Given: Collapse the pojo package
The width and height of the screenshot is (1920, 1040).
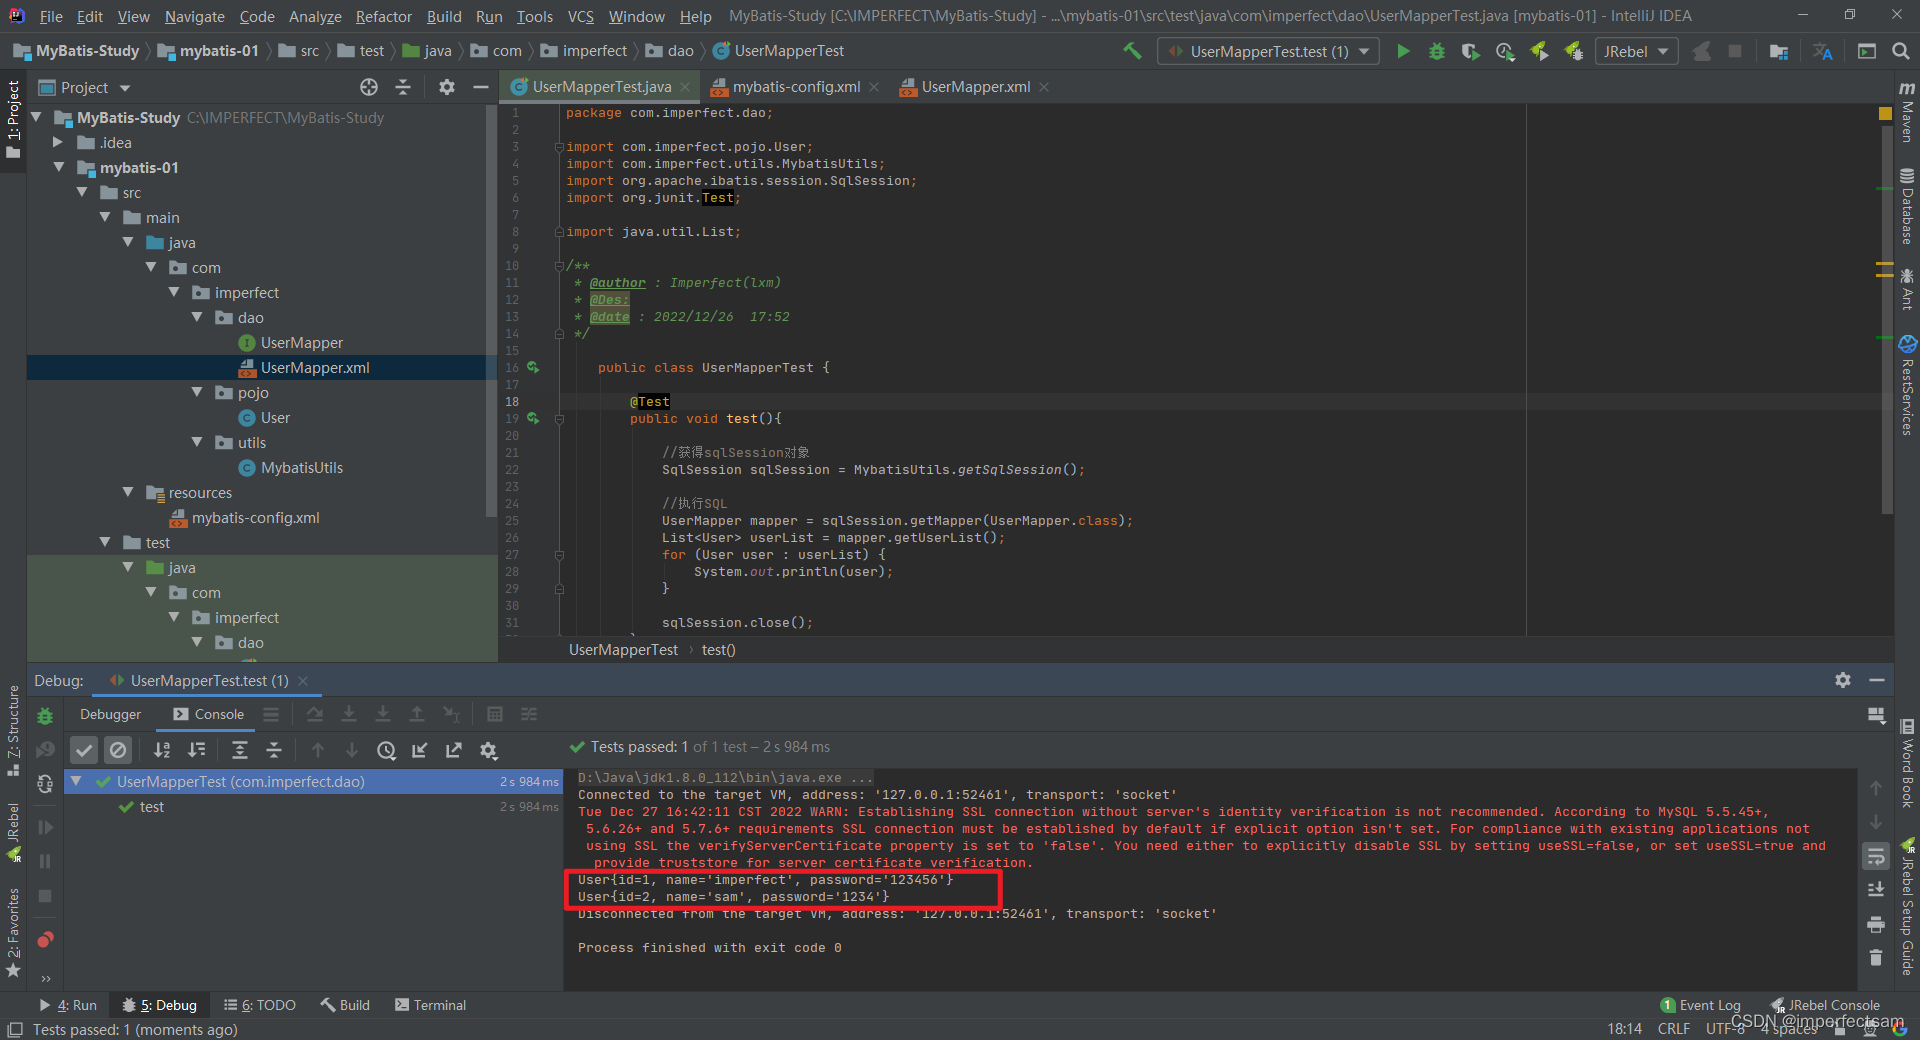Looking at the screenshot, I should (197, 392).
